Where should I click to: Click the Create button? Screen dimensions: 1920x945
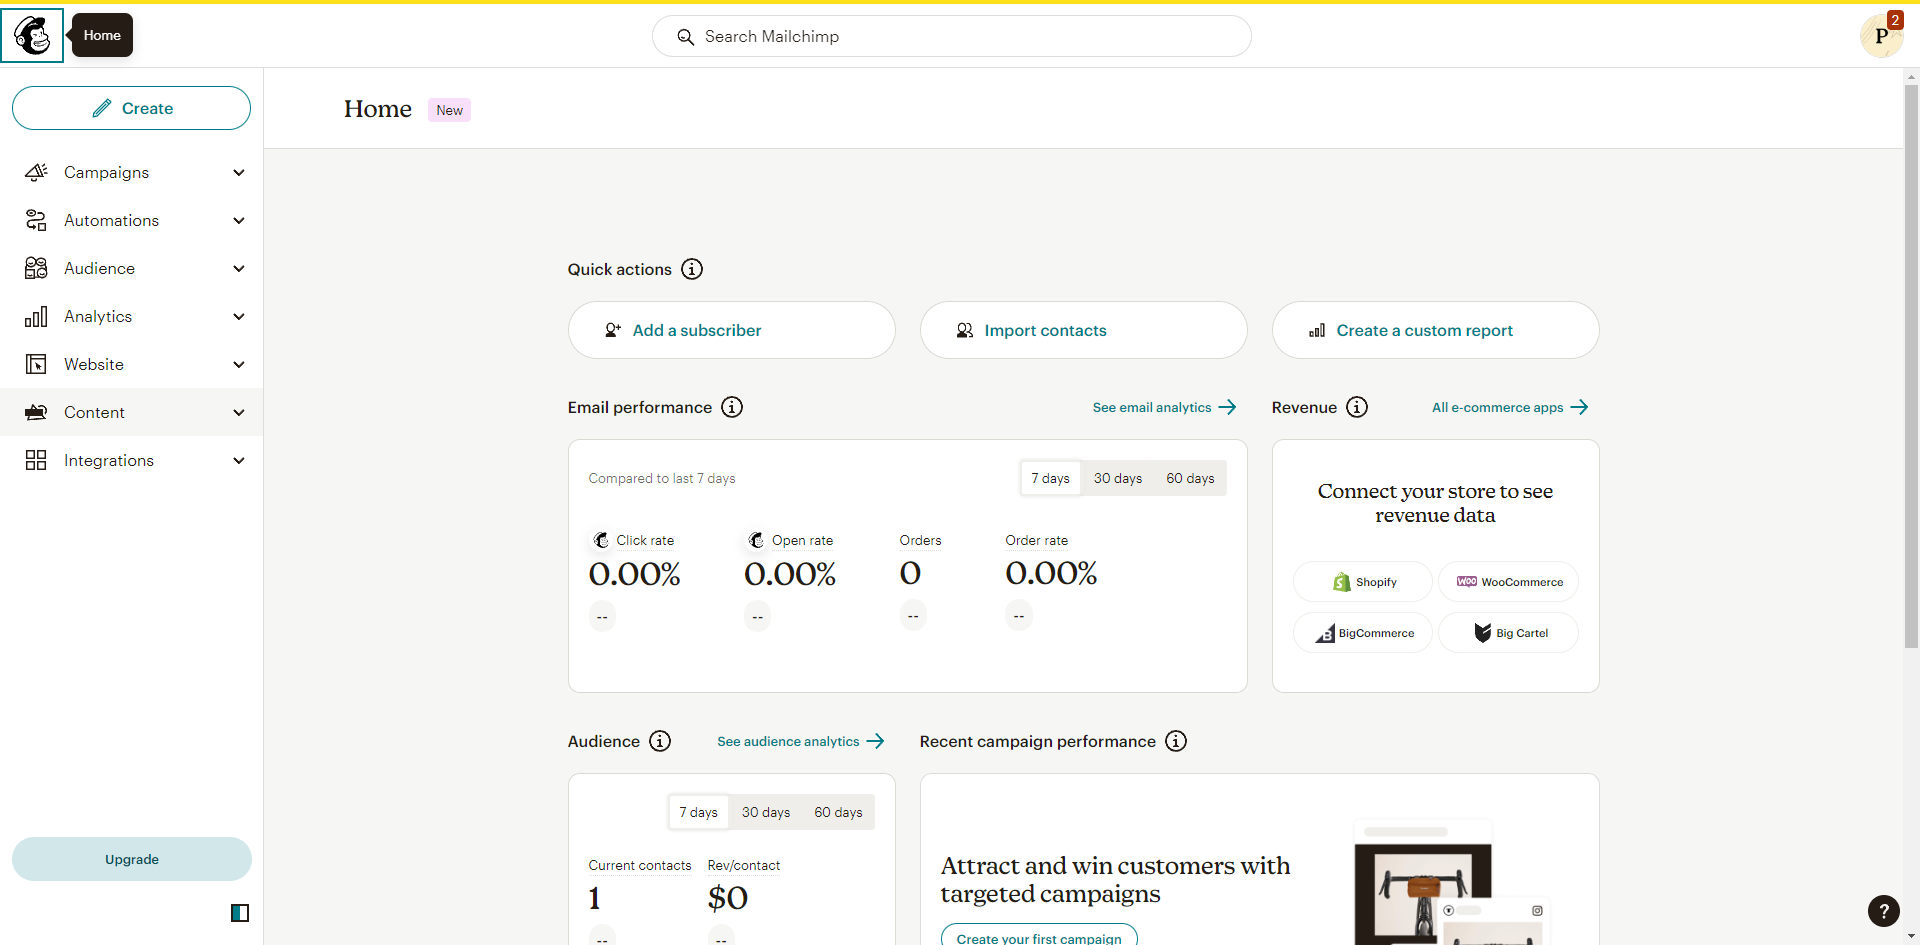[x=131, y=108]
